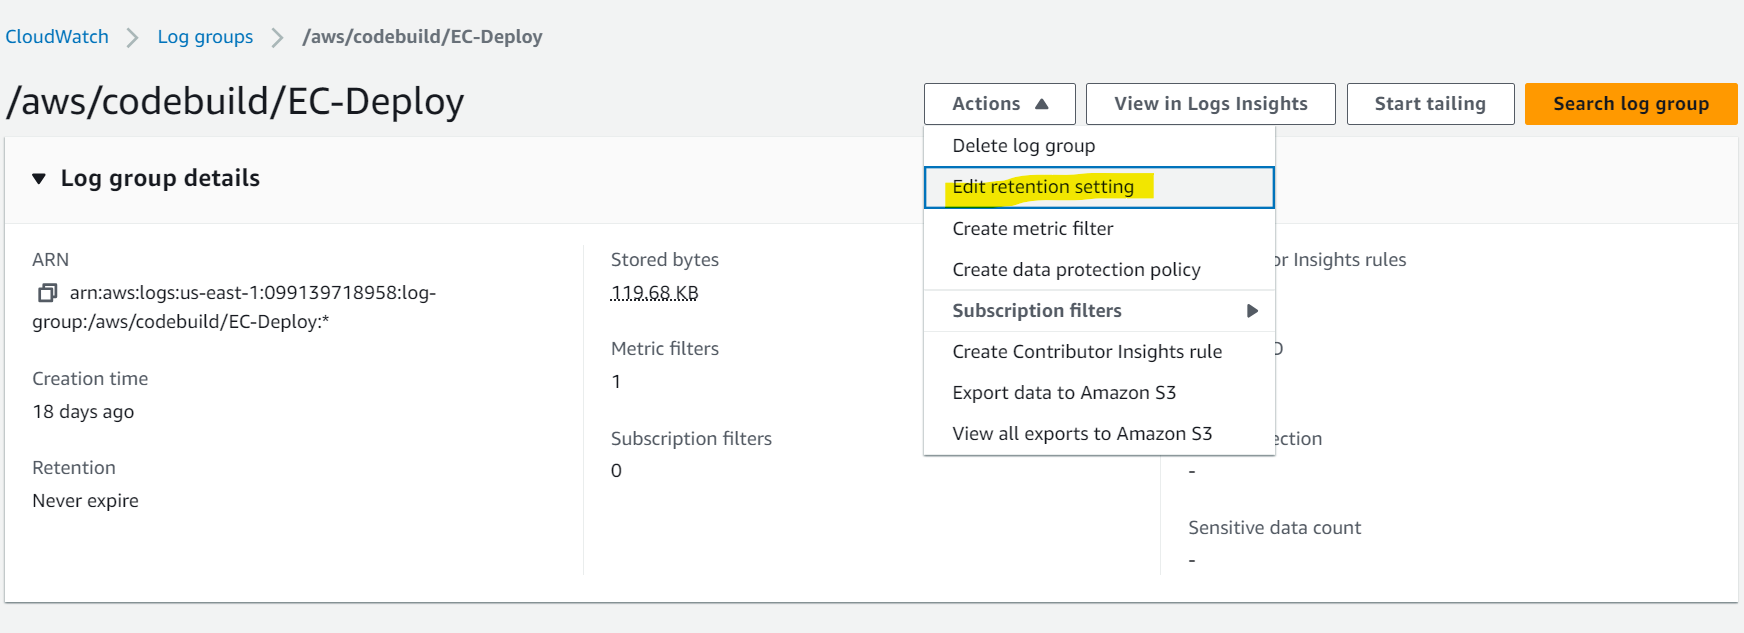
Task: Click the Never expire retention value
Action: pyautogui.click(x=85, y=501)
